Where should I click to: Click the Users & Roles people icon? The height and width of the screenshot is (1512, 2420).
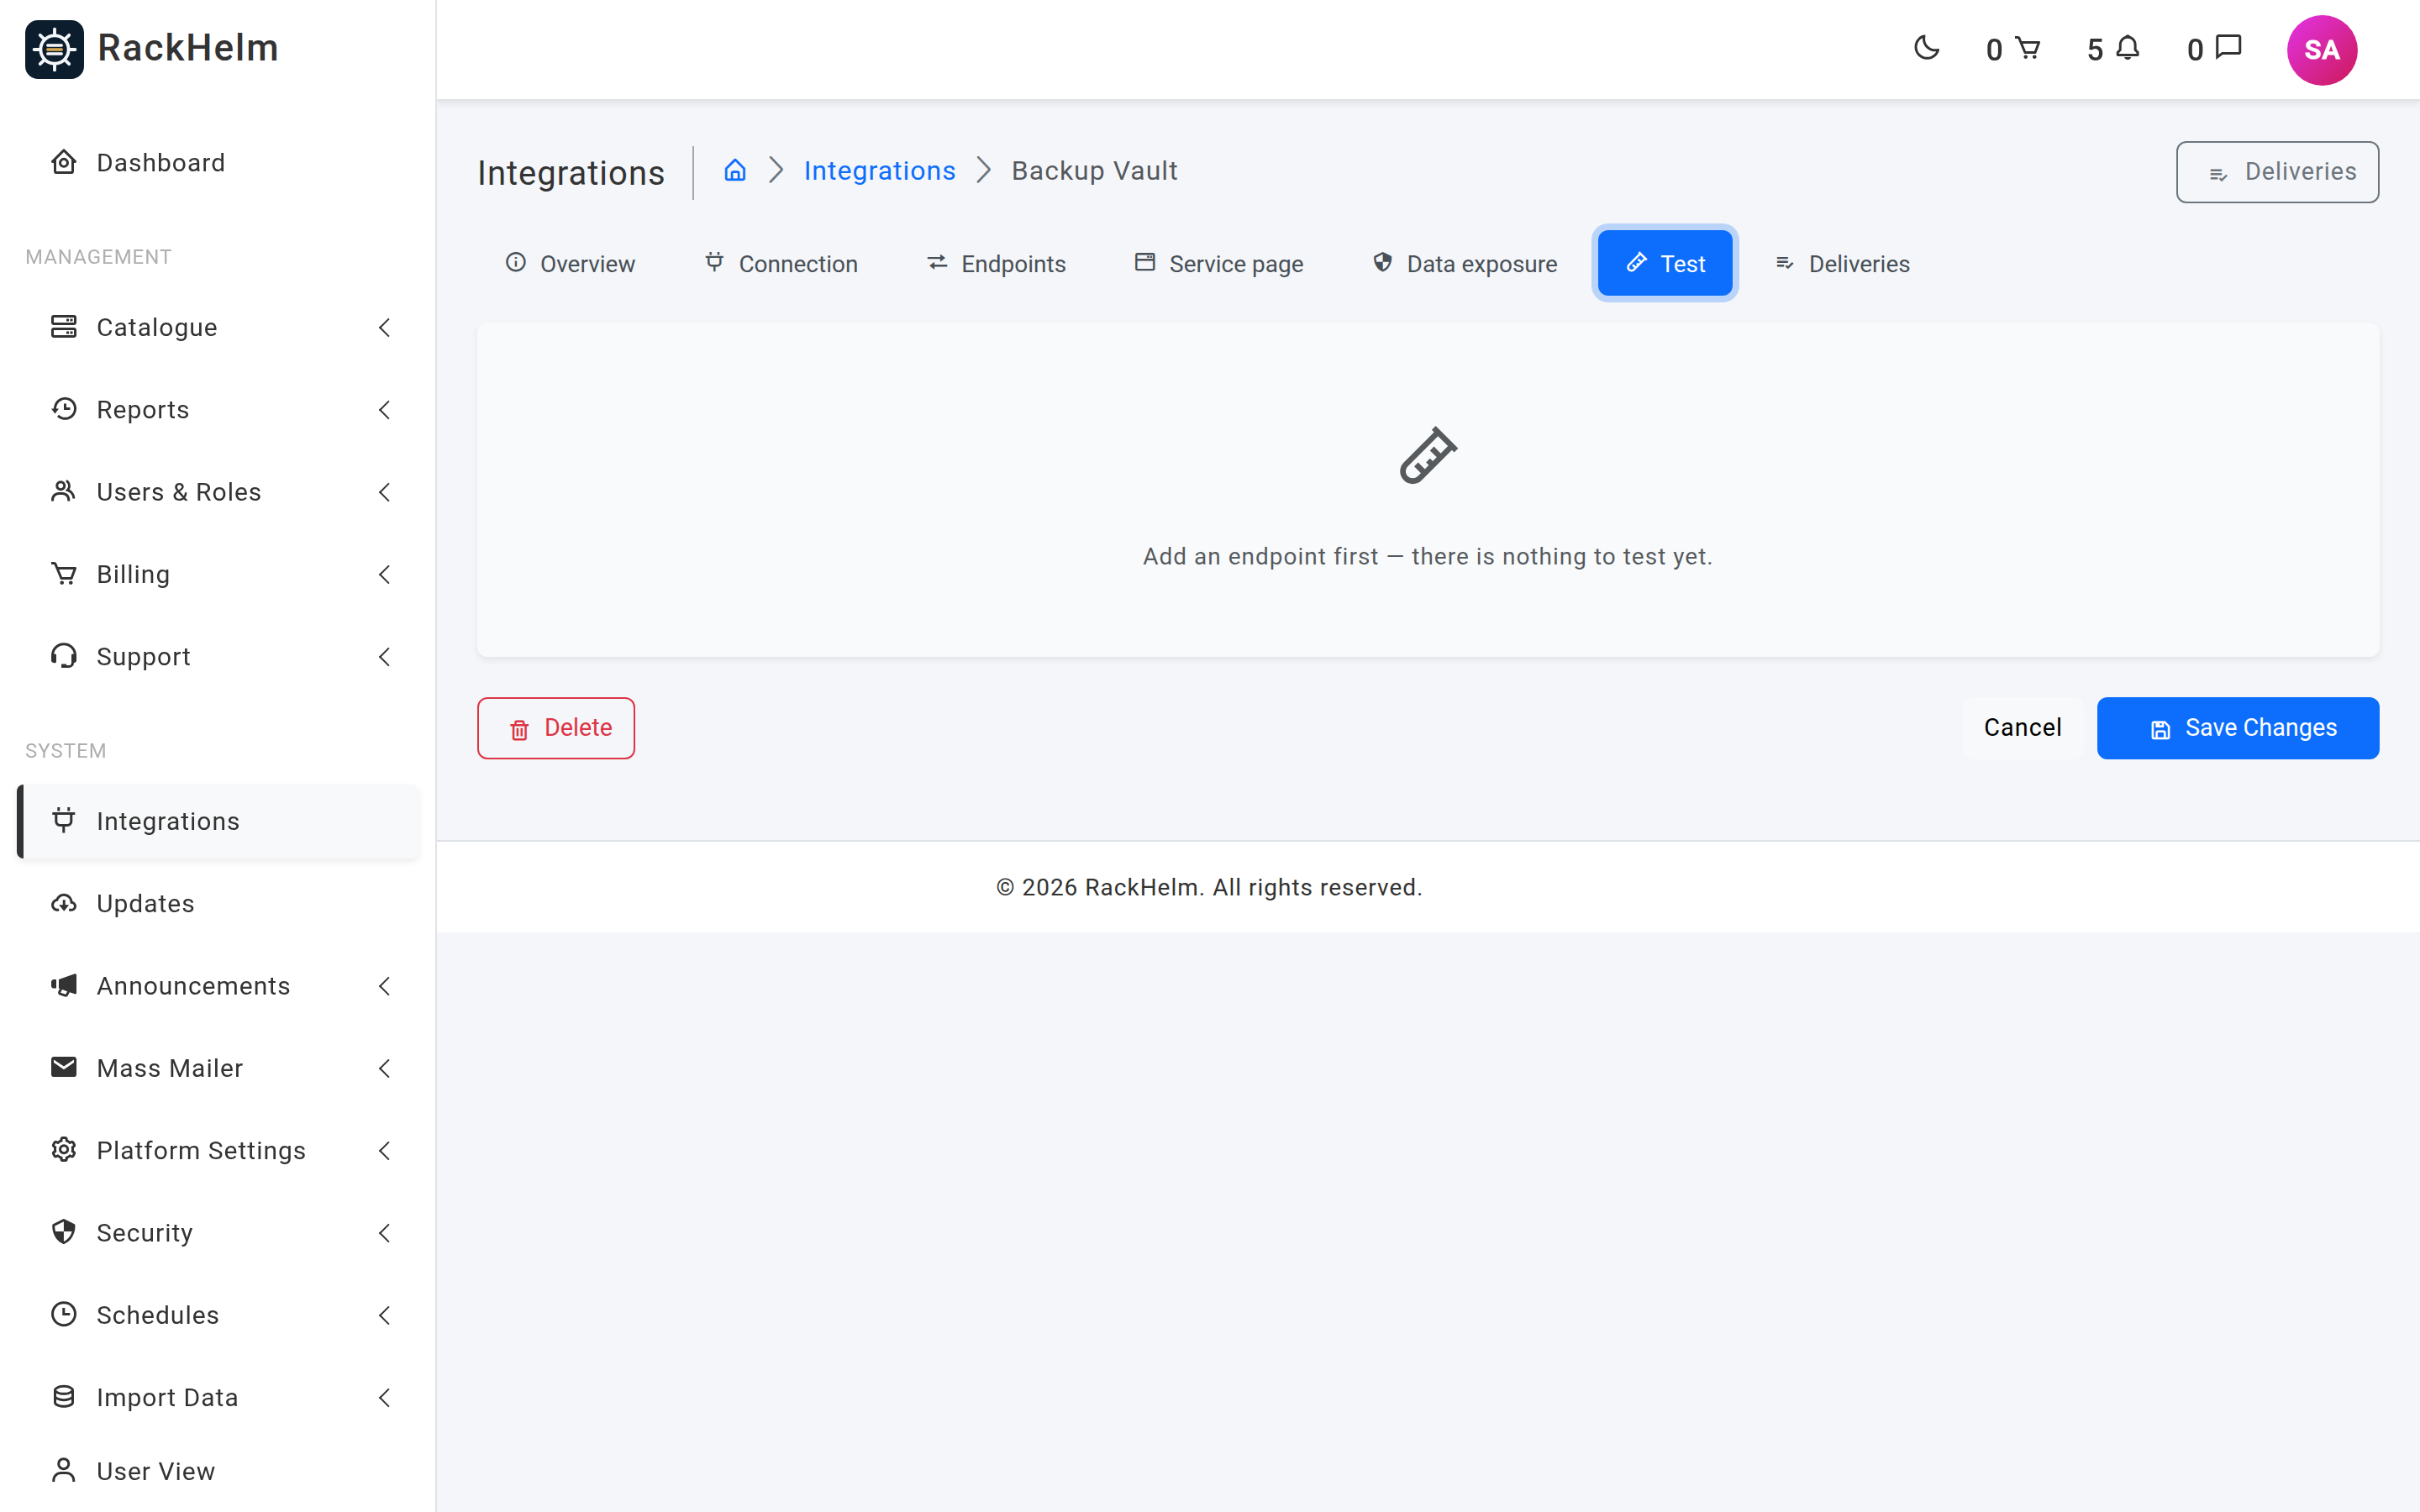tap(64, 491)
